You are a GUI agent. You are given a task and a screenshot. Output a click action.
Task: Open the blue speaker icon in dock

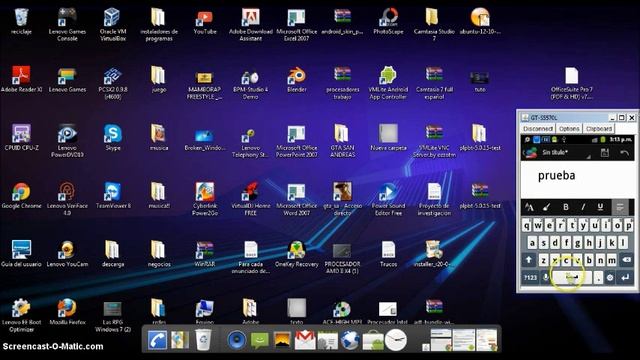coord(237,340)
